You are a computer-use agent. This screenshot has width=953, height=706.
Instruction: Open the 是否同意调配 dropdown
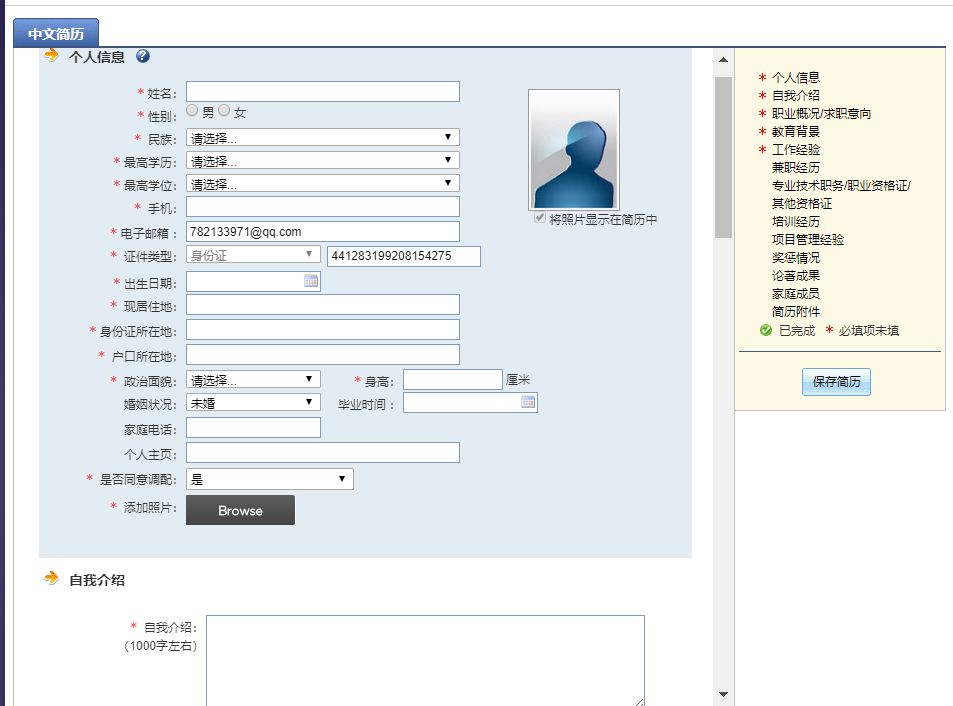coord(269,479)
